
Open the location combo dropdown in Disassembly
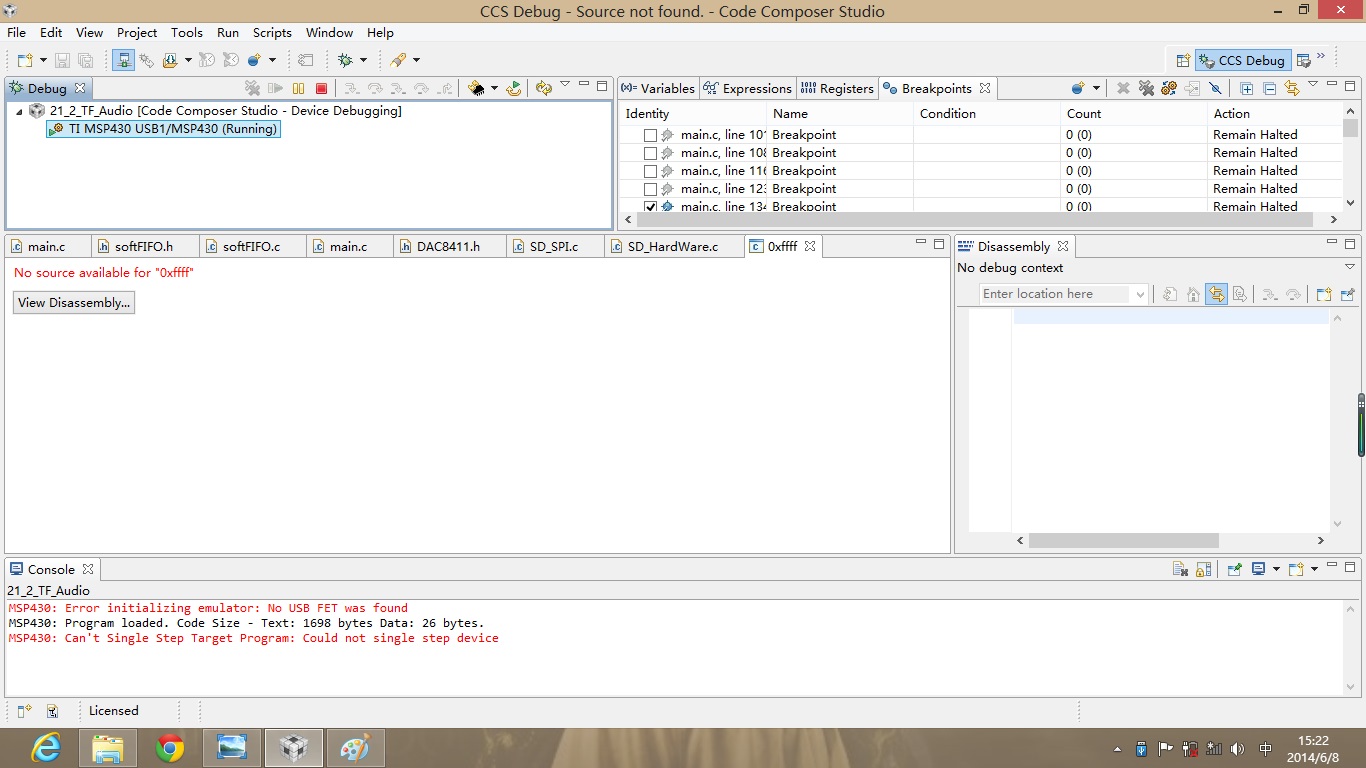(x=1139, y=294)
